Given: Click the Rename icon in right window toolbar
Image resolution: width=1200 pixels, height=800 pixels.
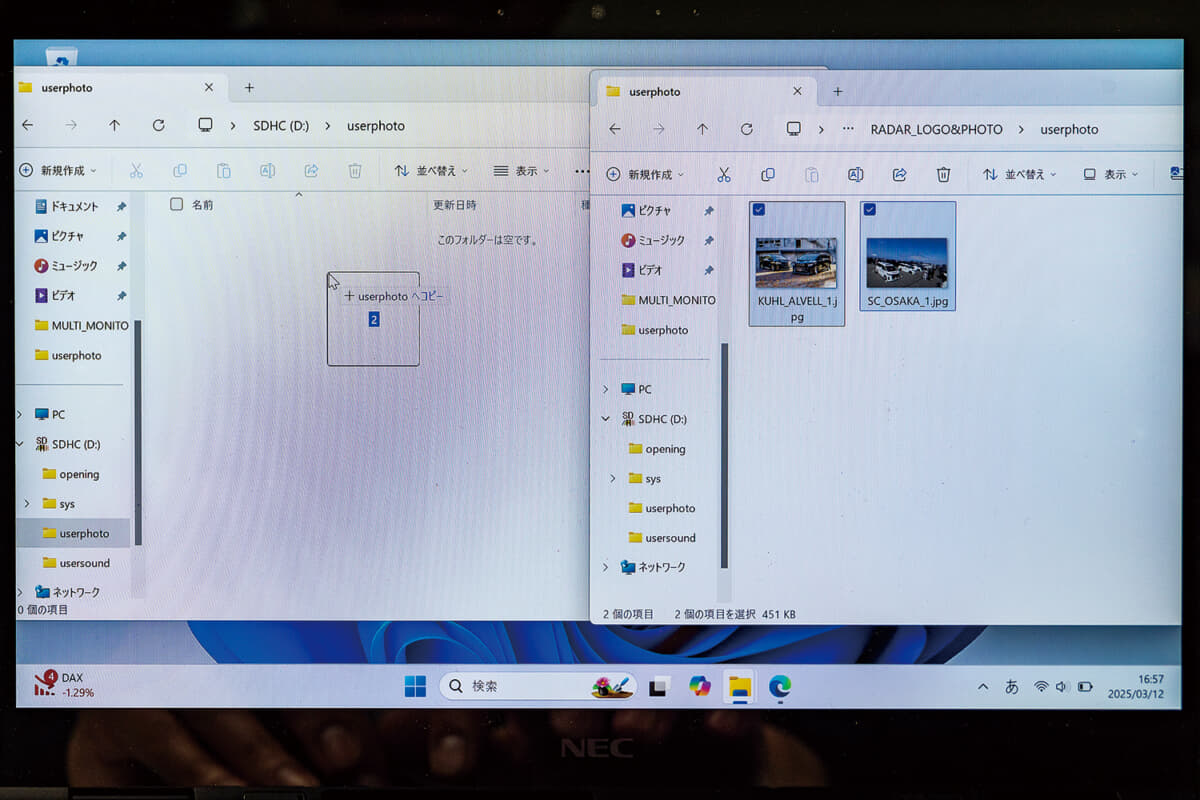Looking at the screenshot, I should tap(855, 174).
